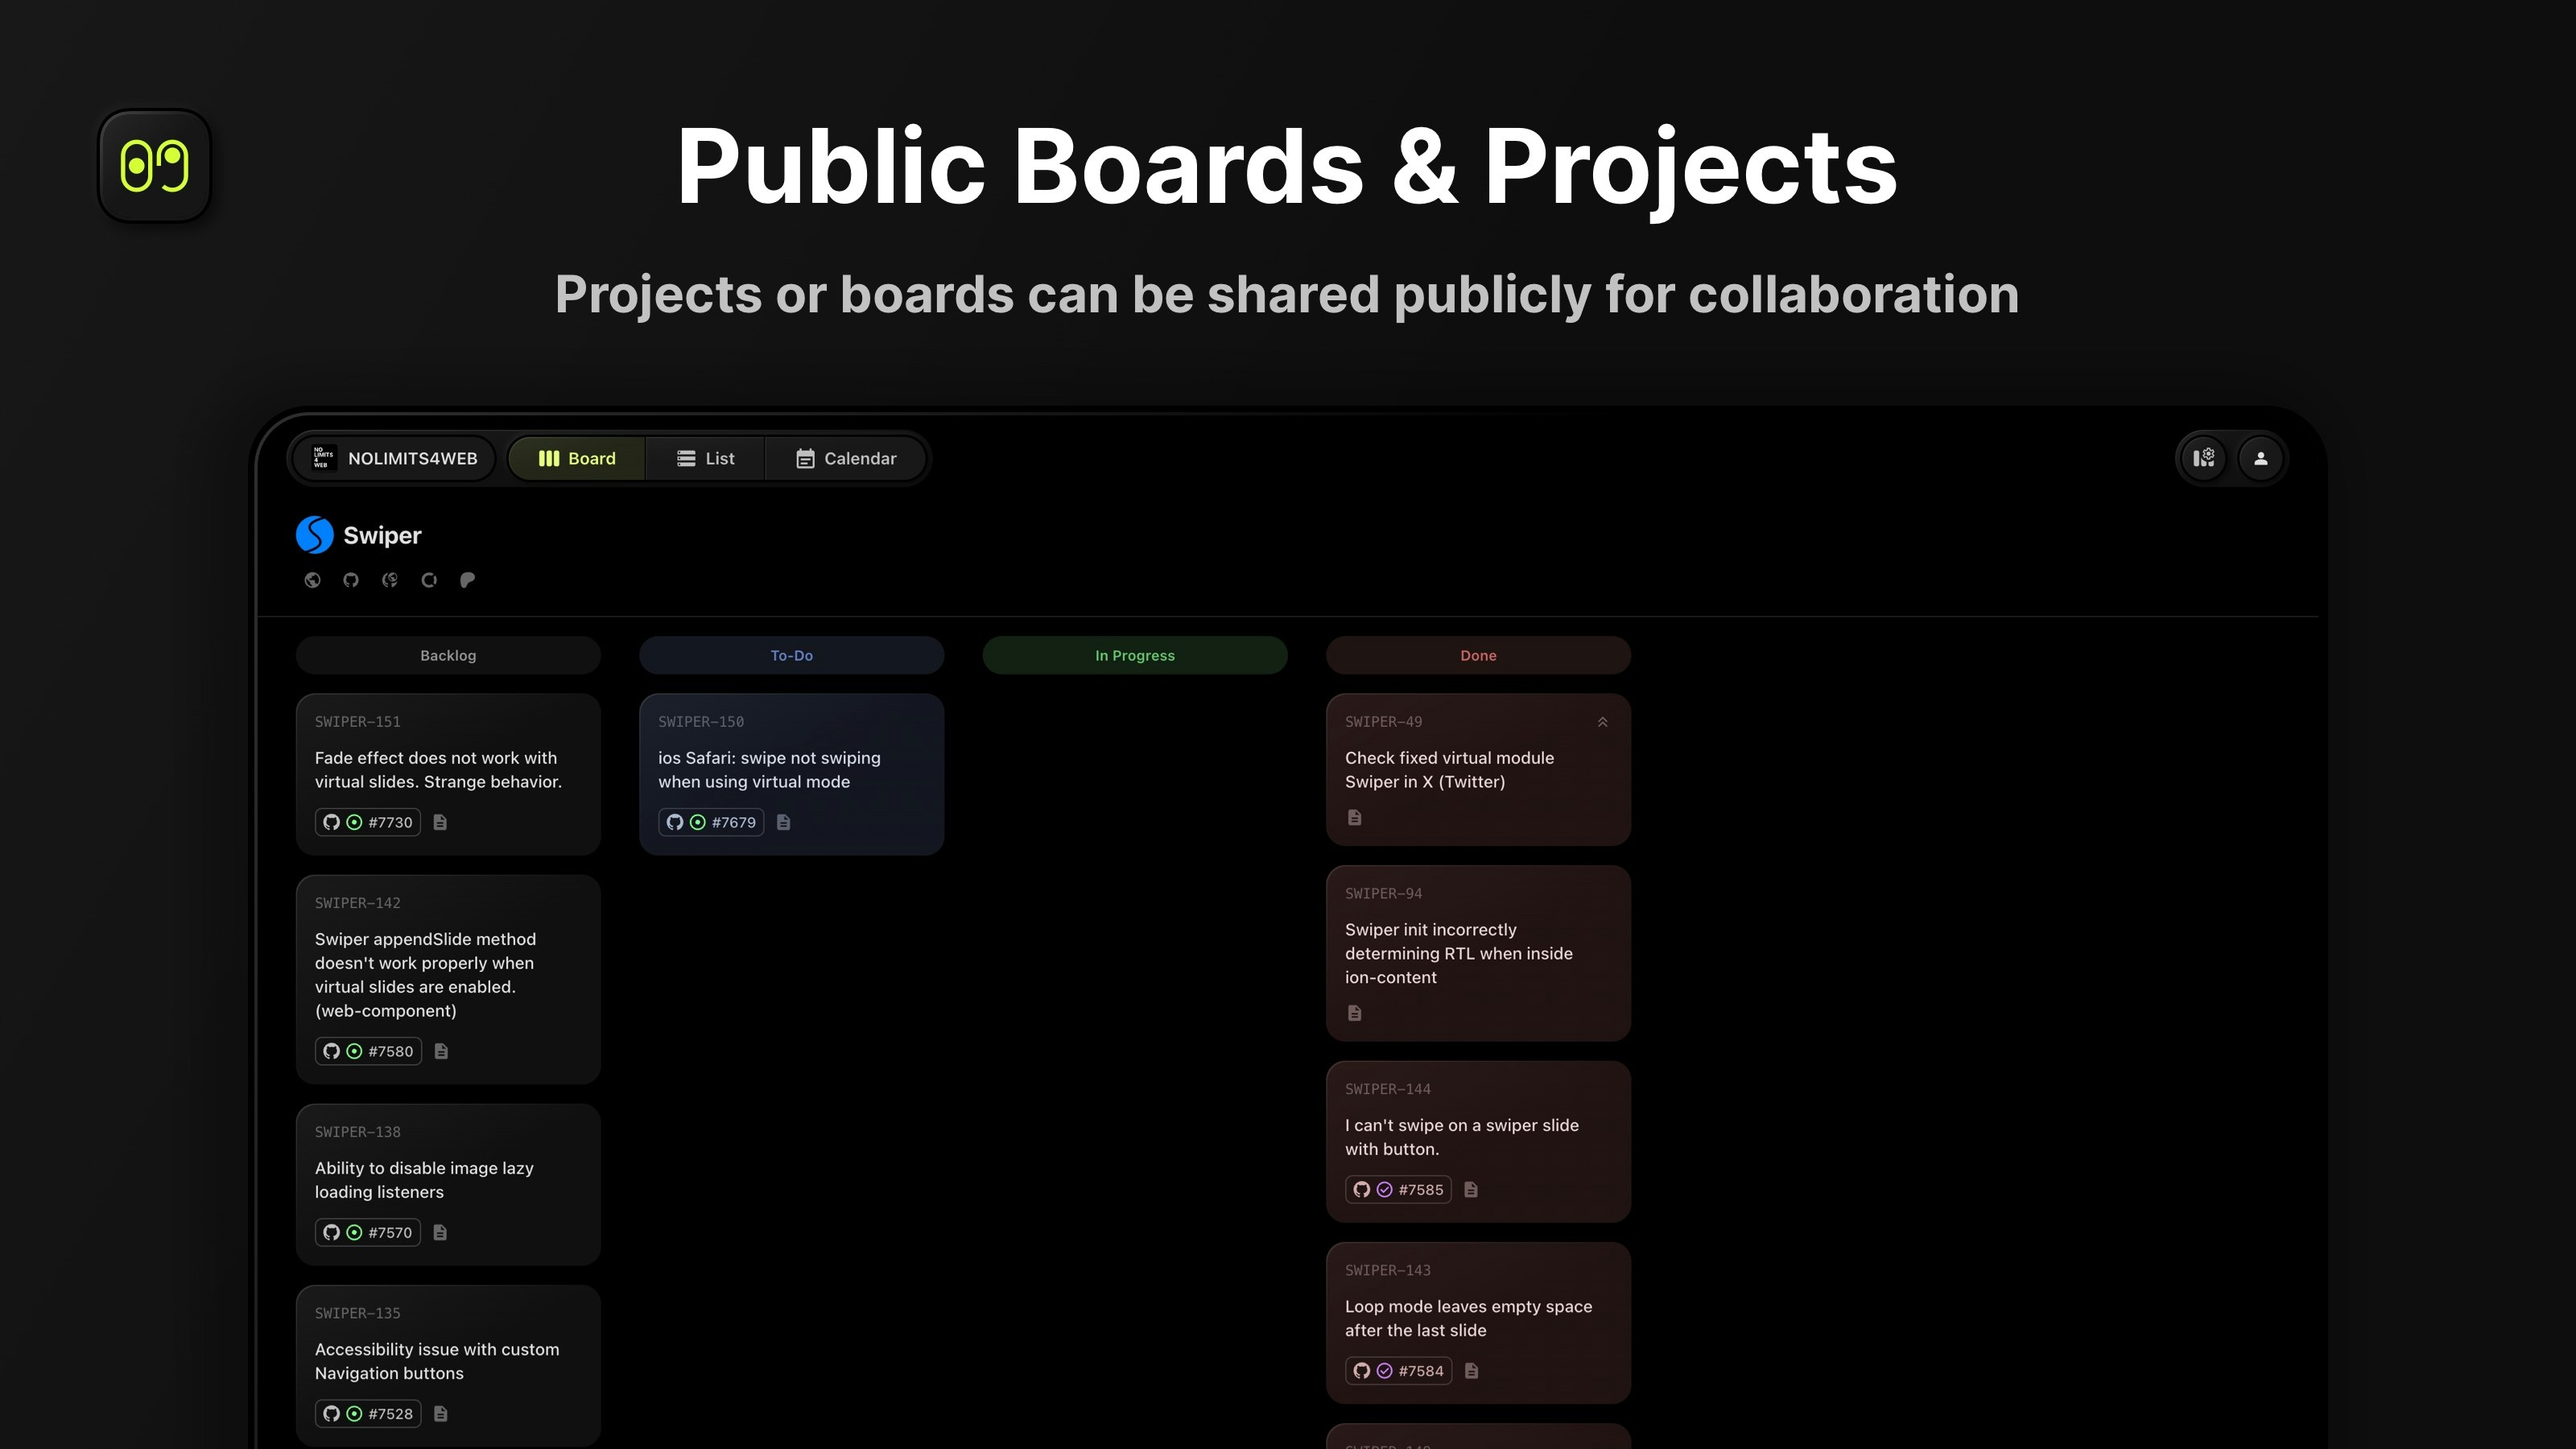2576x1449 pixels.
Task: Click the SWIPER-151 task ID
Action: (x=357, y=722)
